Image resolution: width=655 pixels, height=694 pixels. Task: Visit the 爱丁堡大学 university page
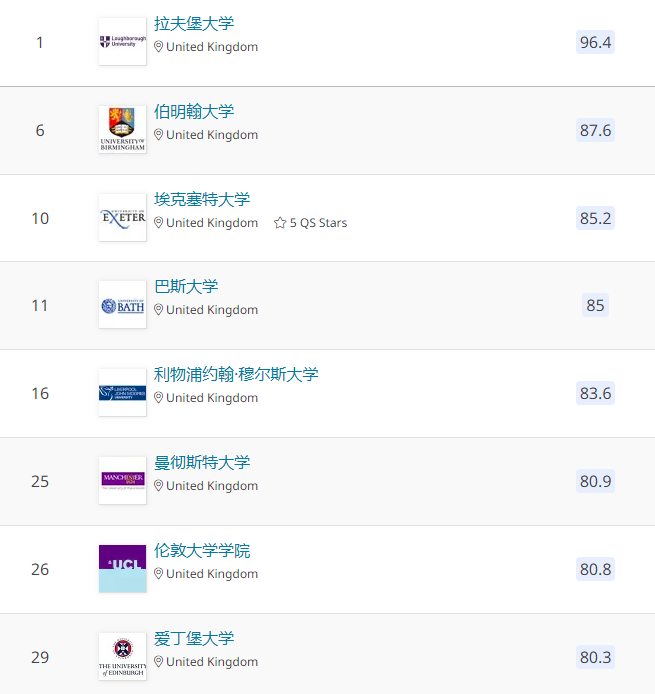click(194, 639)
